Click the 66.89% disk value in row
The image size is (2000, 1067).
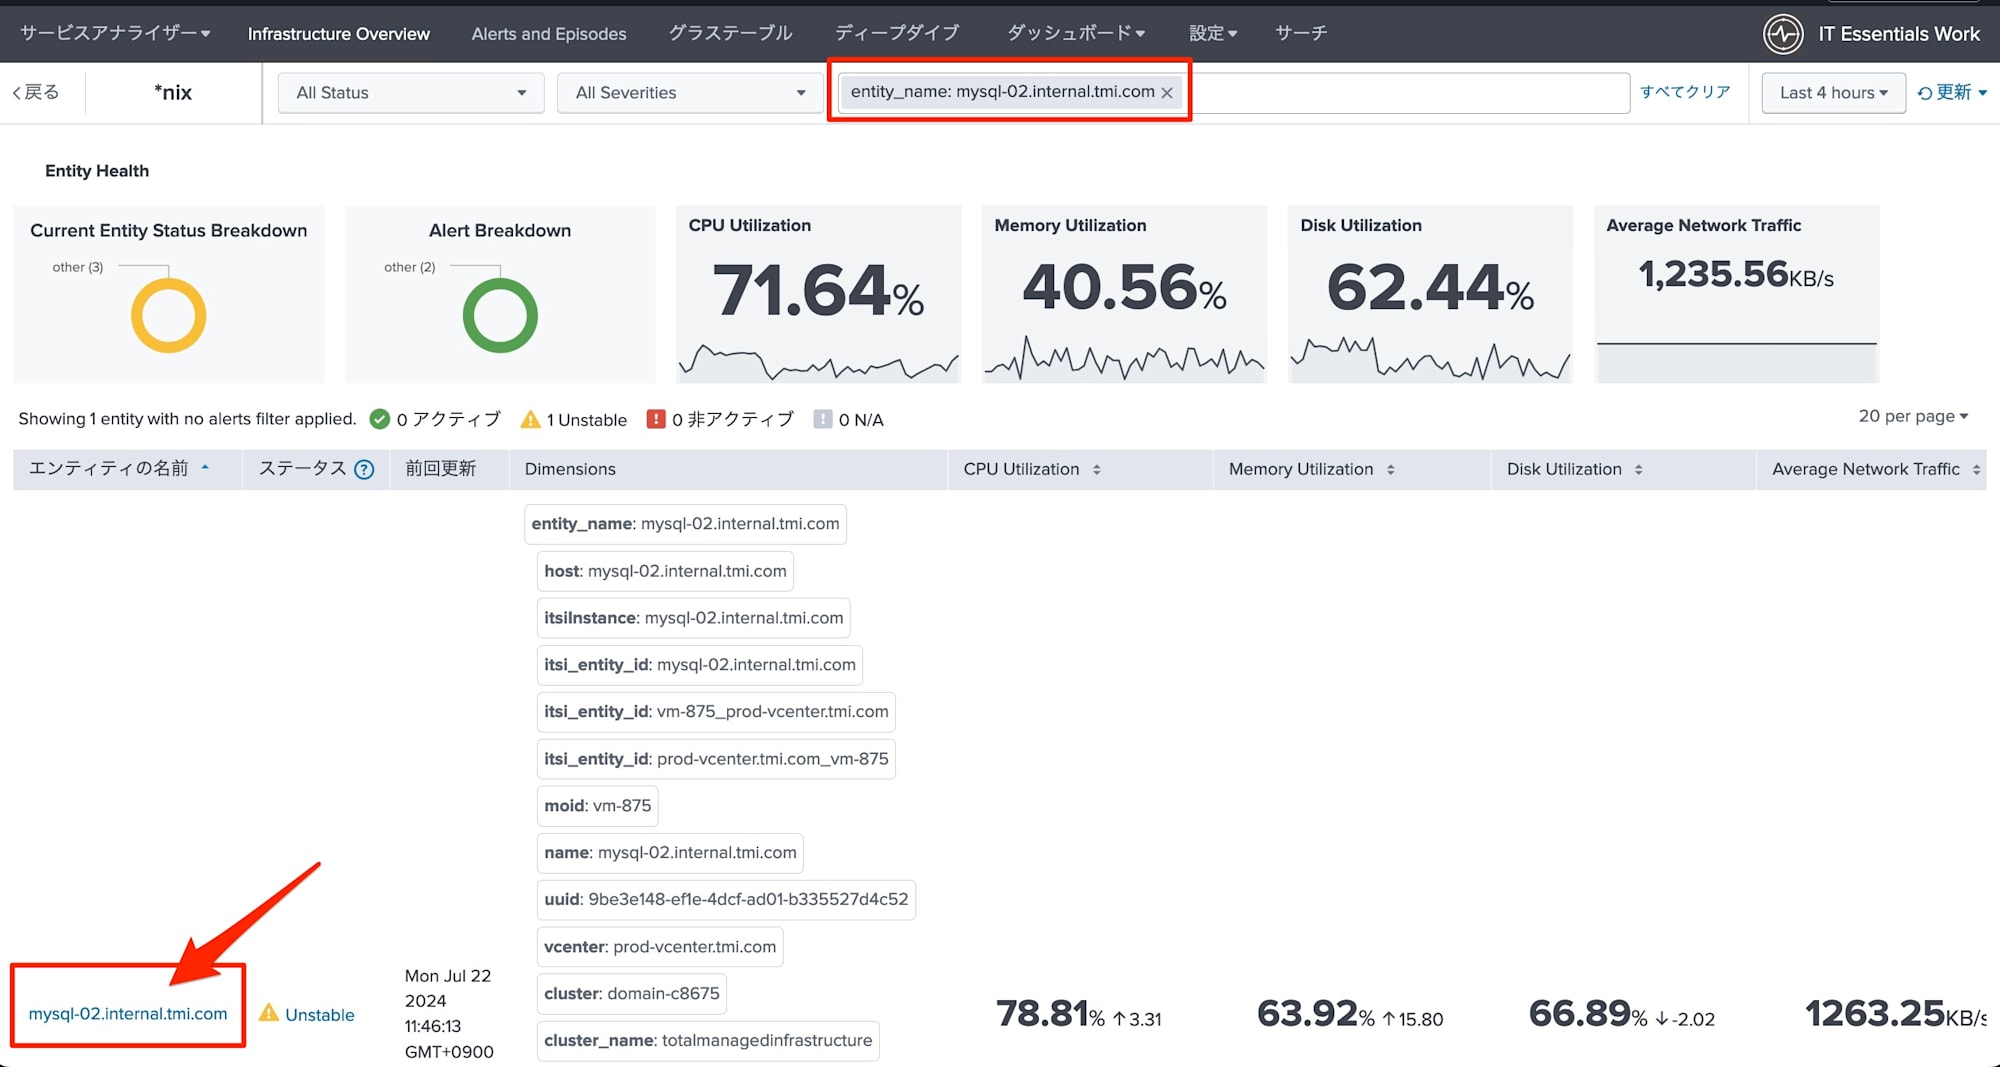click(x=1588, y=1014)
